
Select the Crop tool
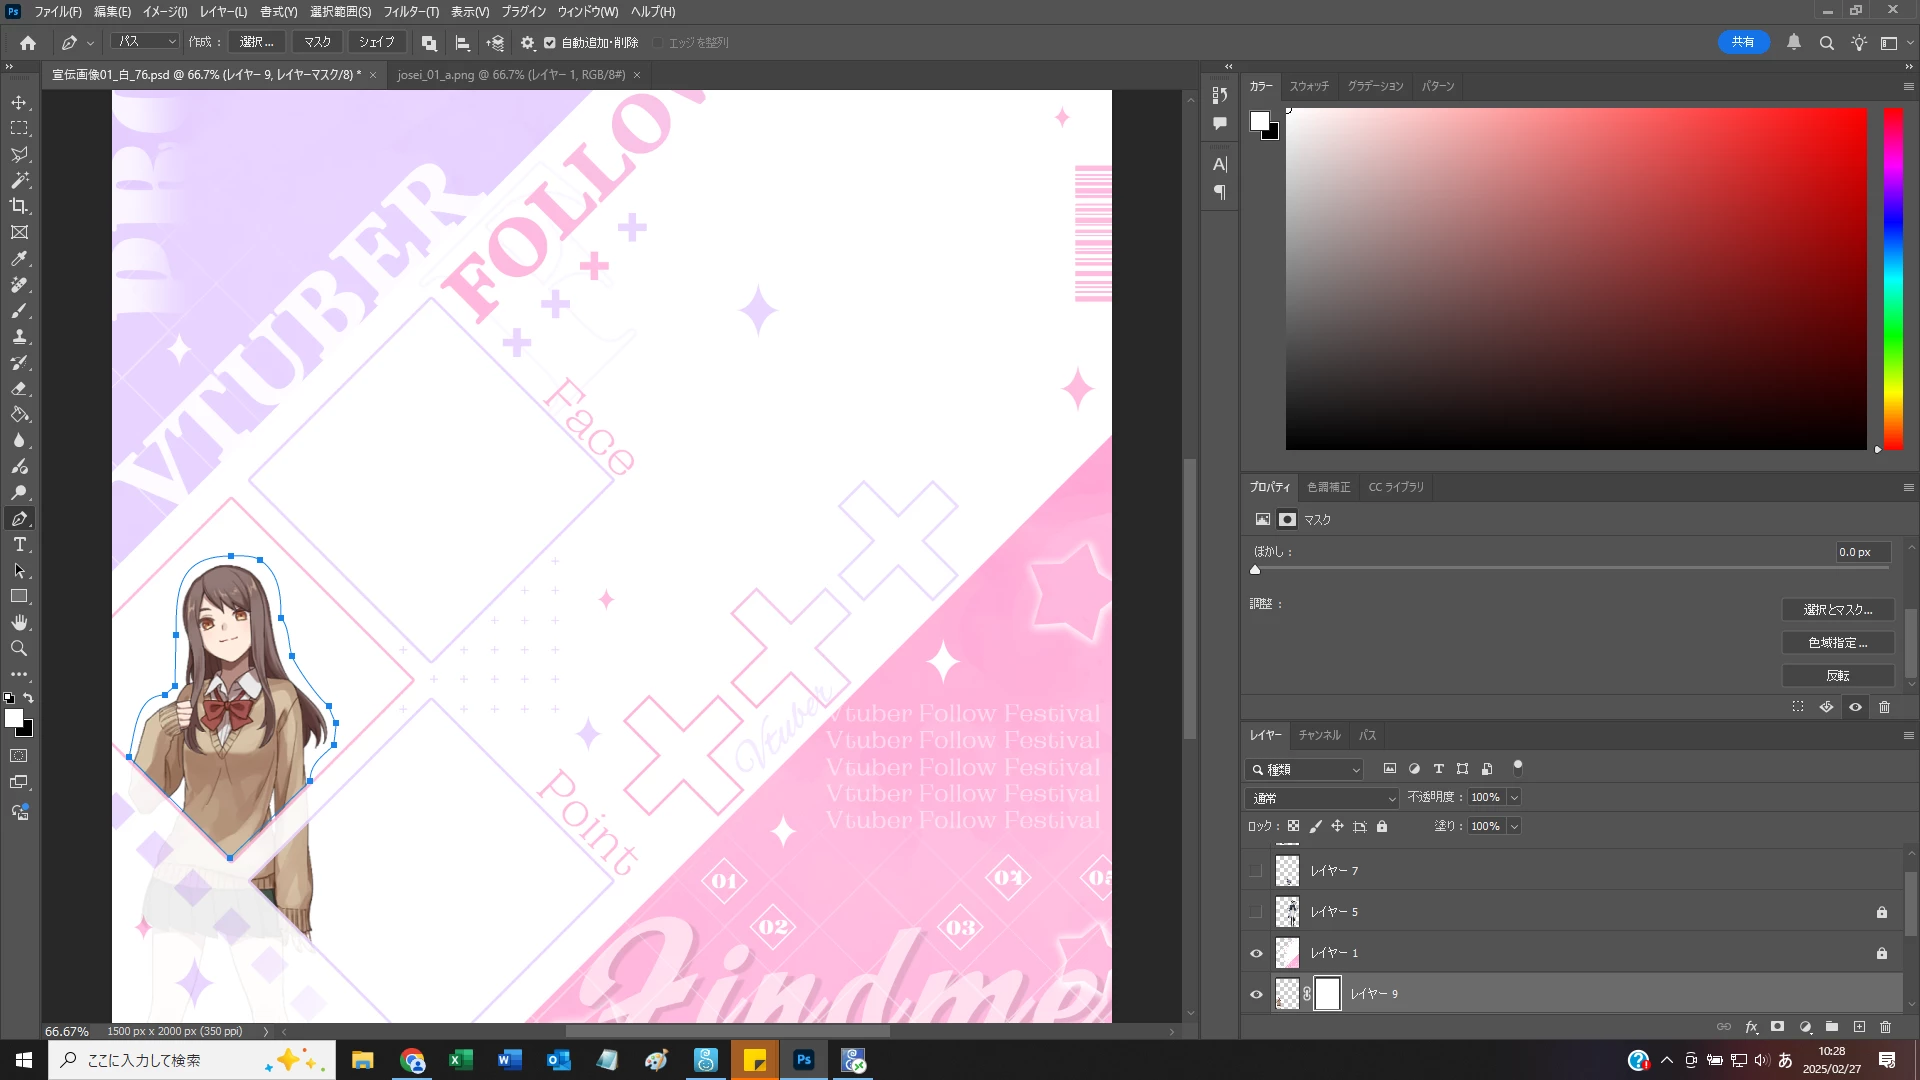tap(19, 206)
